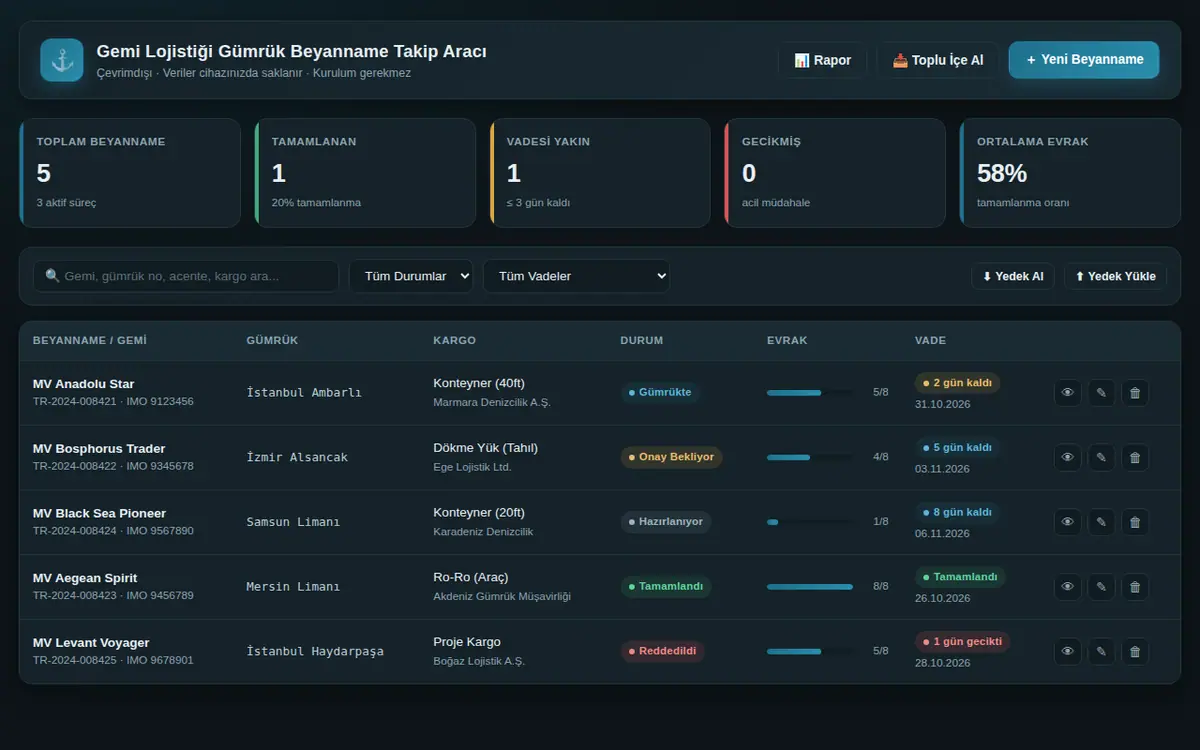
Task: View details of MV Anadolu Star
Action: pos(1067,393)
